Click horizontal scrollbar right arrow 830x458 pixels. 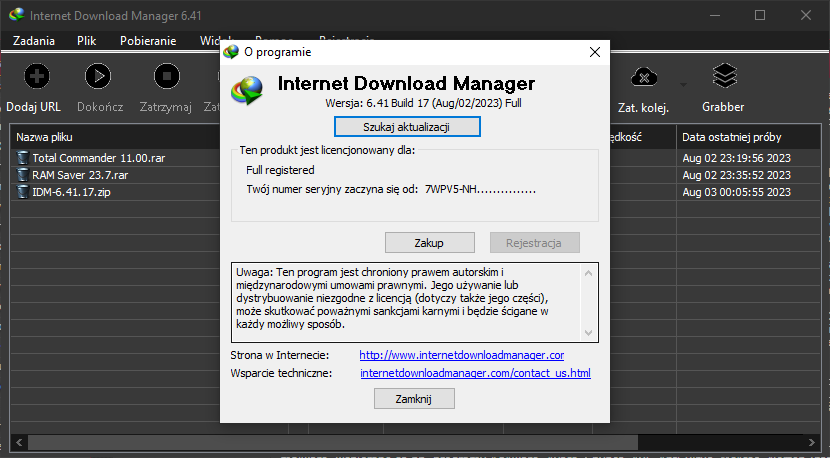click(813, 442)
